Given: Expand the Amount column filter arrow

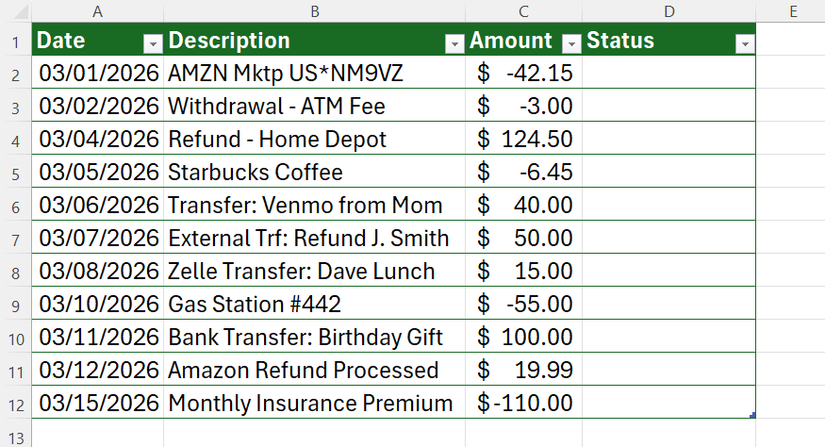Looking at the screenshot, I should [x=571, y=43].
